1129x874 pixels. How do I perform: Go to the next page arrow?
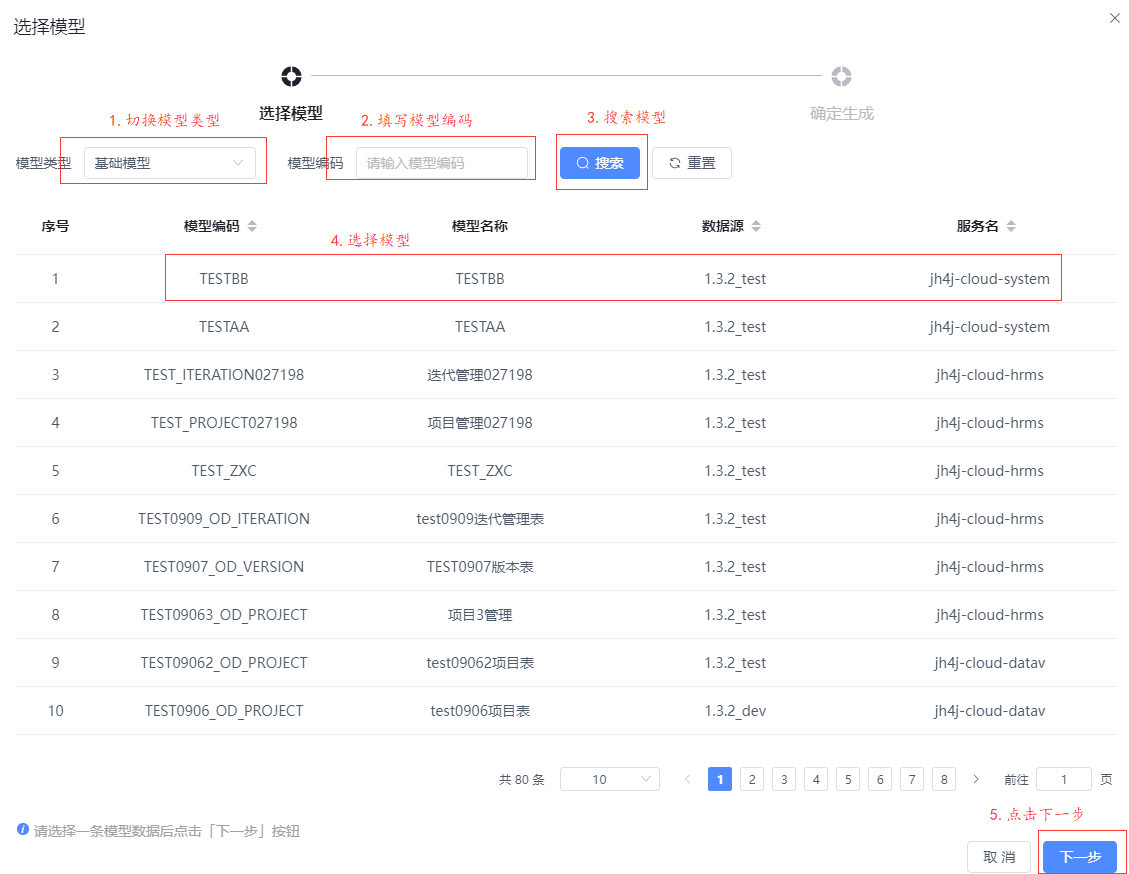(x=976, y=779)
